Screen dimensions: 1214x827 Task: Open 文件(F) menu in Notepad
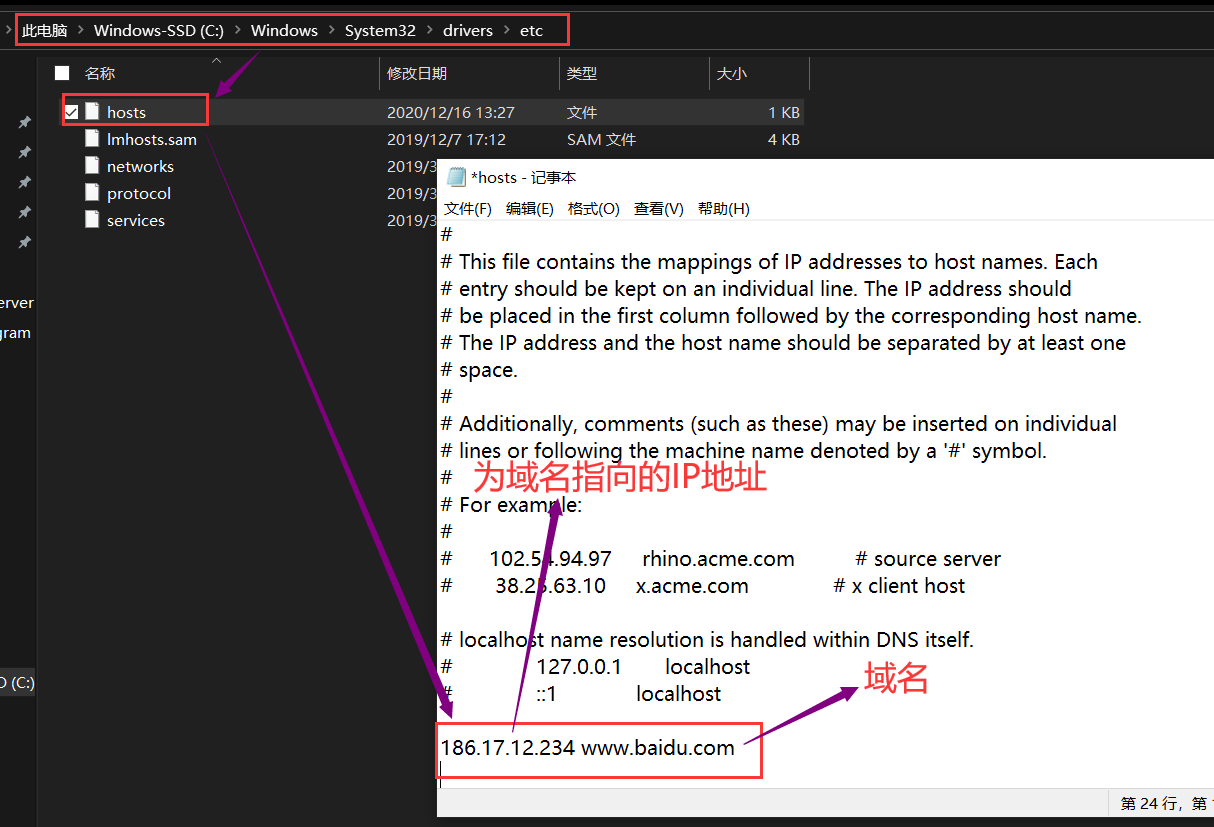coord(468,209)
